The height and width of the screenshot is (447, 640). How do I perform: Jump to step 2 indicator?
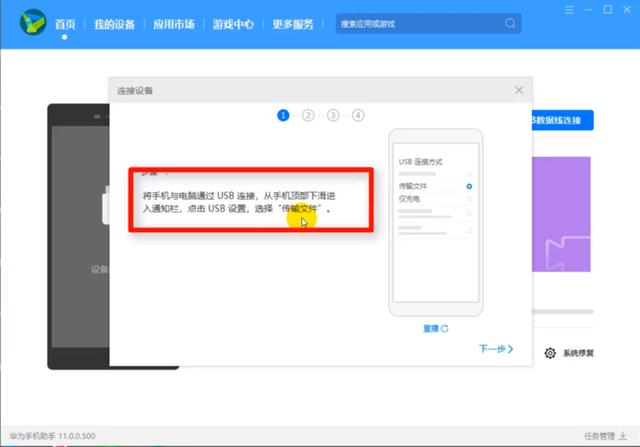click(x=308, y=116)
